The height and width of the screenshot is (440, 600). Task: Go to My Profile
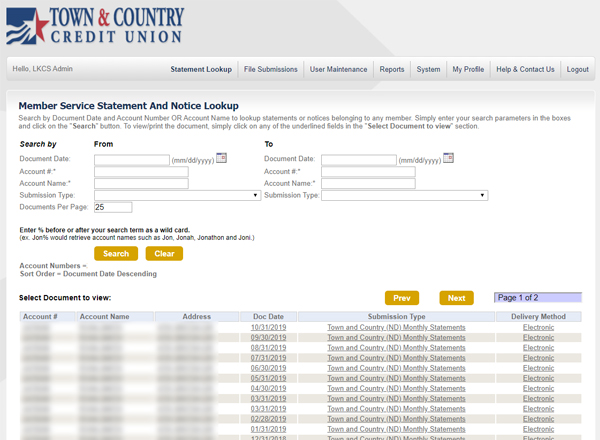[468, 69]
